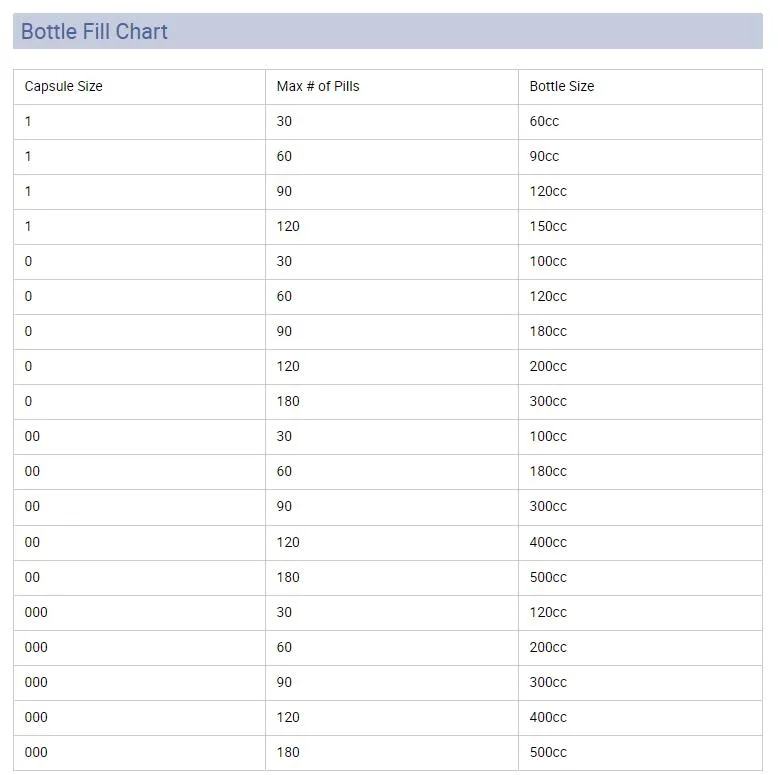Screen dimensions: 778x775
Task: Select 180cc cell for capsule size 0
Action: click(x=548, y=331)
